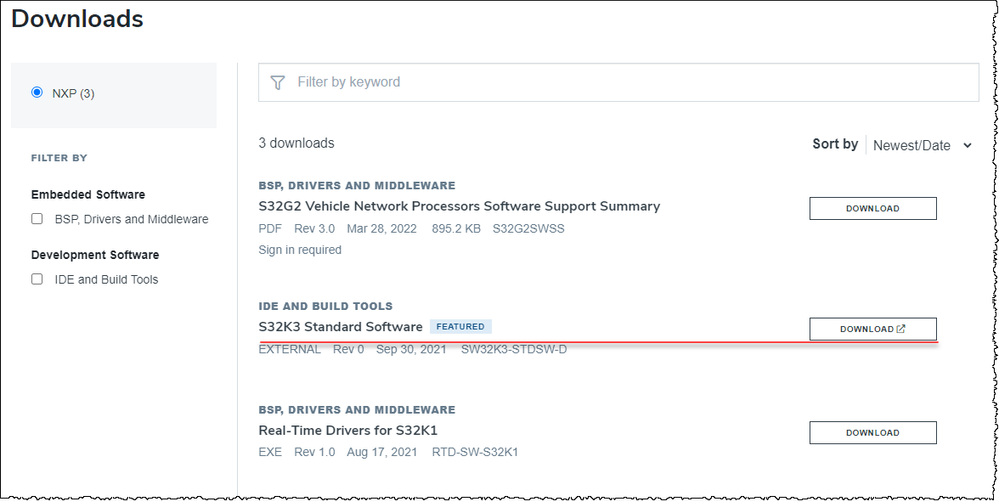Open S32K3 Standard Software title link
The height and width of the screenshot is (501, 999).
tap(340, 326)
